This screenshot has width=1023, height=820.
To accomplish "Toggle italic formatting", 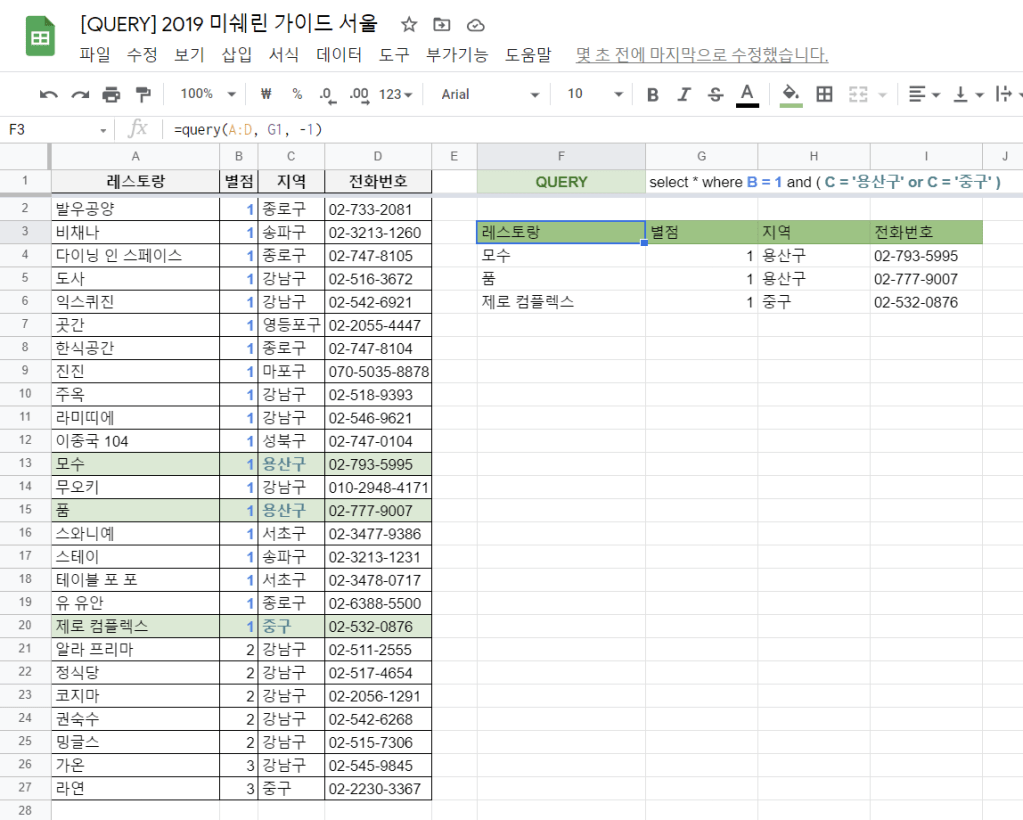I will click(x=684, y=94).
